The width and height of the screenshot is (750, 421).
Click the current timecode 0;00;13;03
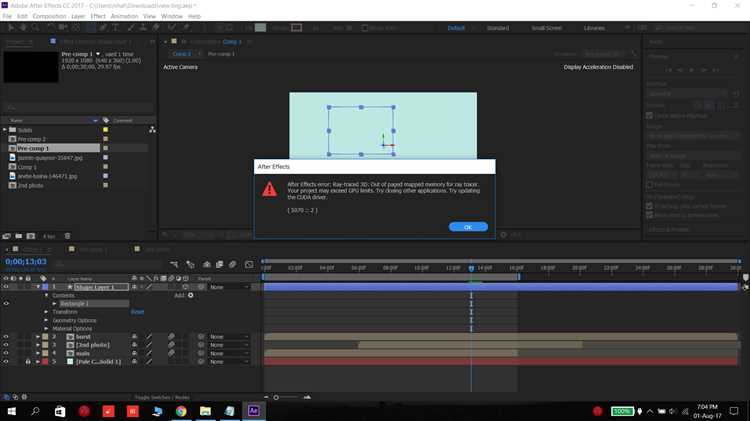click(26, 262)
